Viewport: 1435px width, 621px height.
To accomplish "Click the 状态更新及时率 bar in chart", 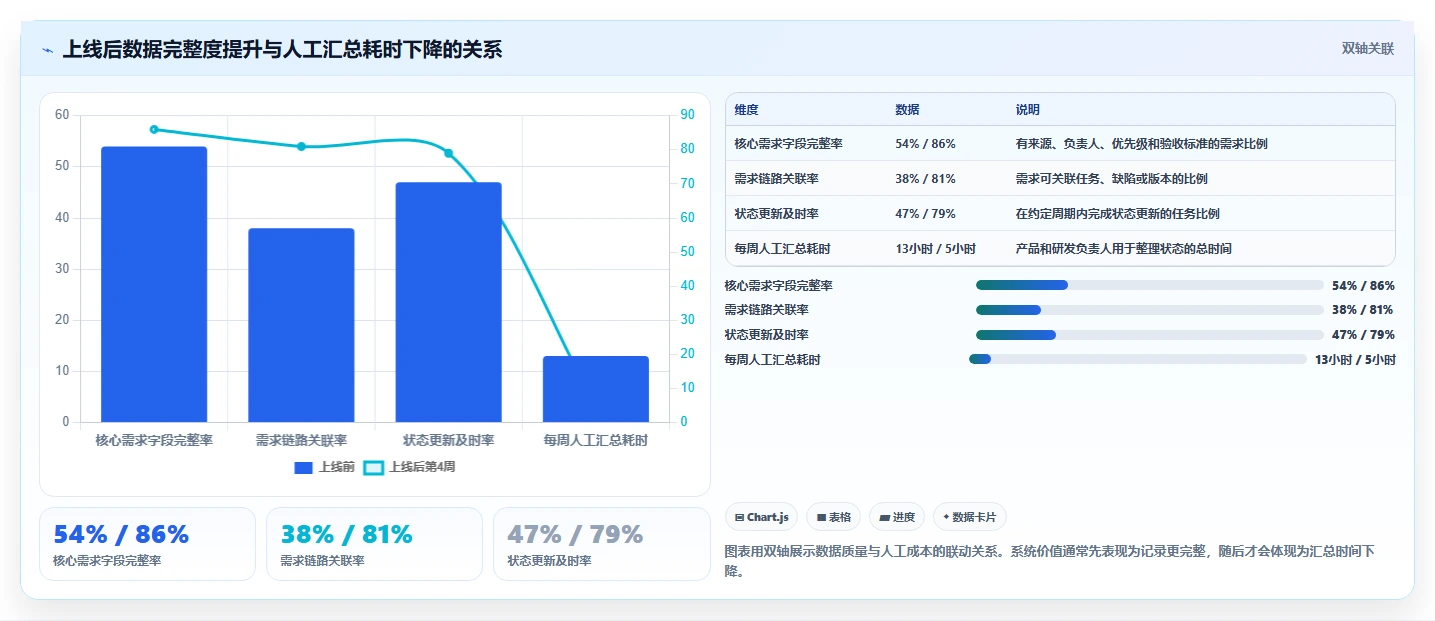I will pyautogui.click(x=448, y=302).
